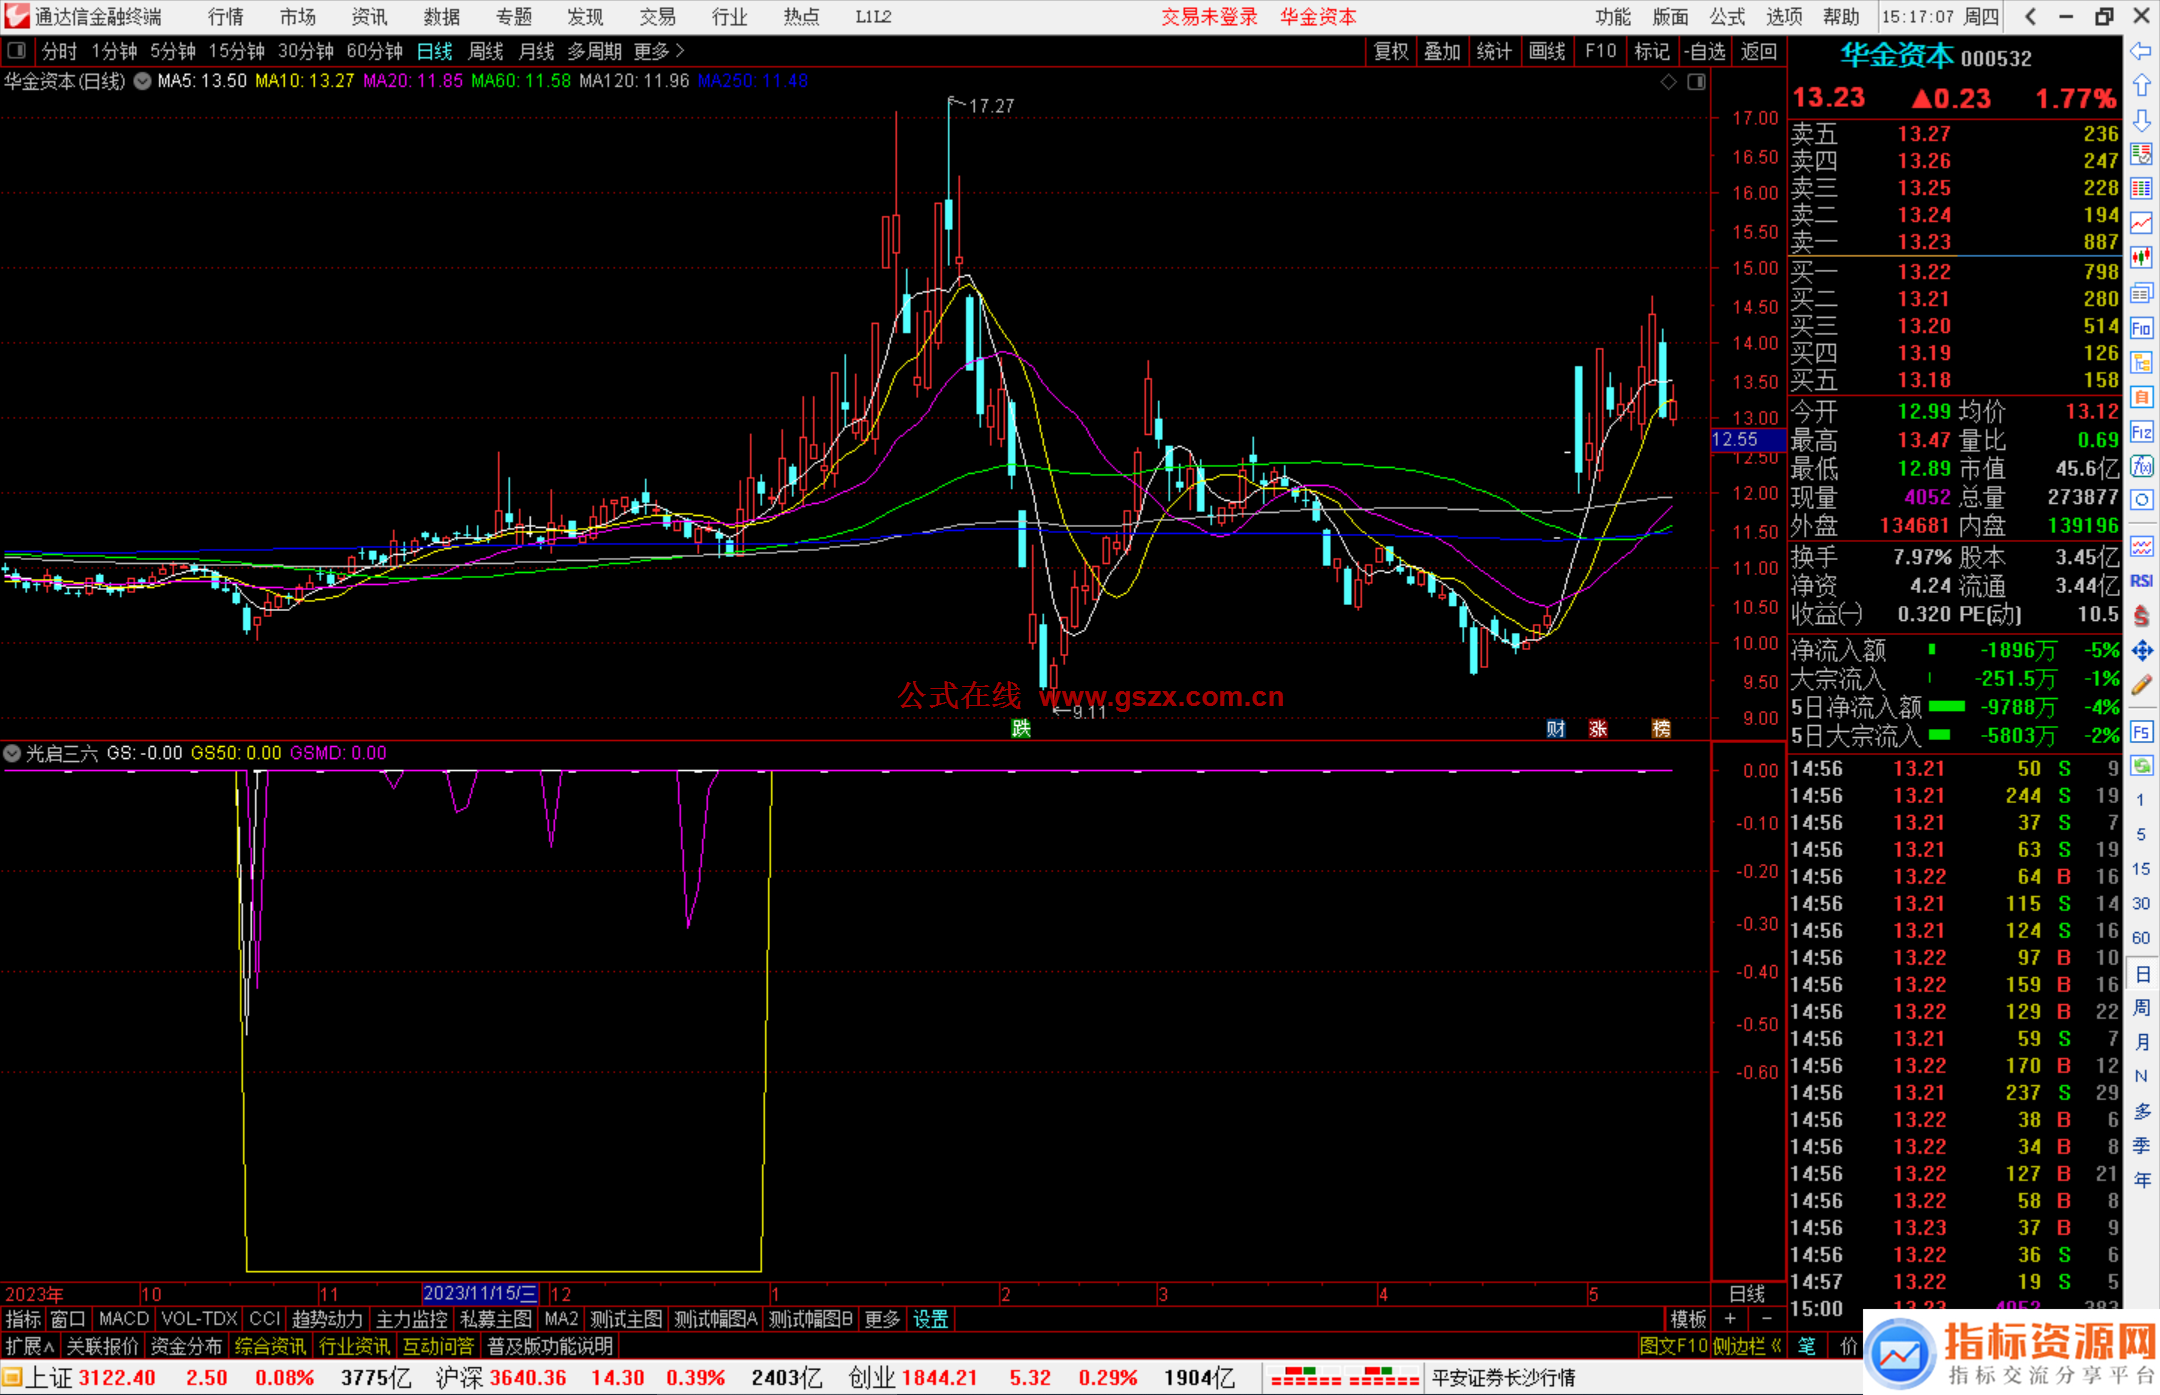This screenshot has width=2160, height=1395.
Task: Open the -自选 watchlist dropdown
Action: [1704, 51]
